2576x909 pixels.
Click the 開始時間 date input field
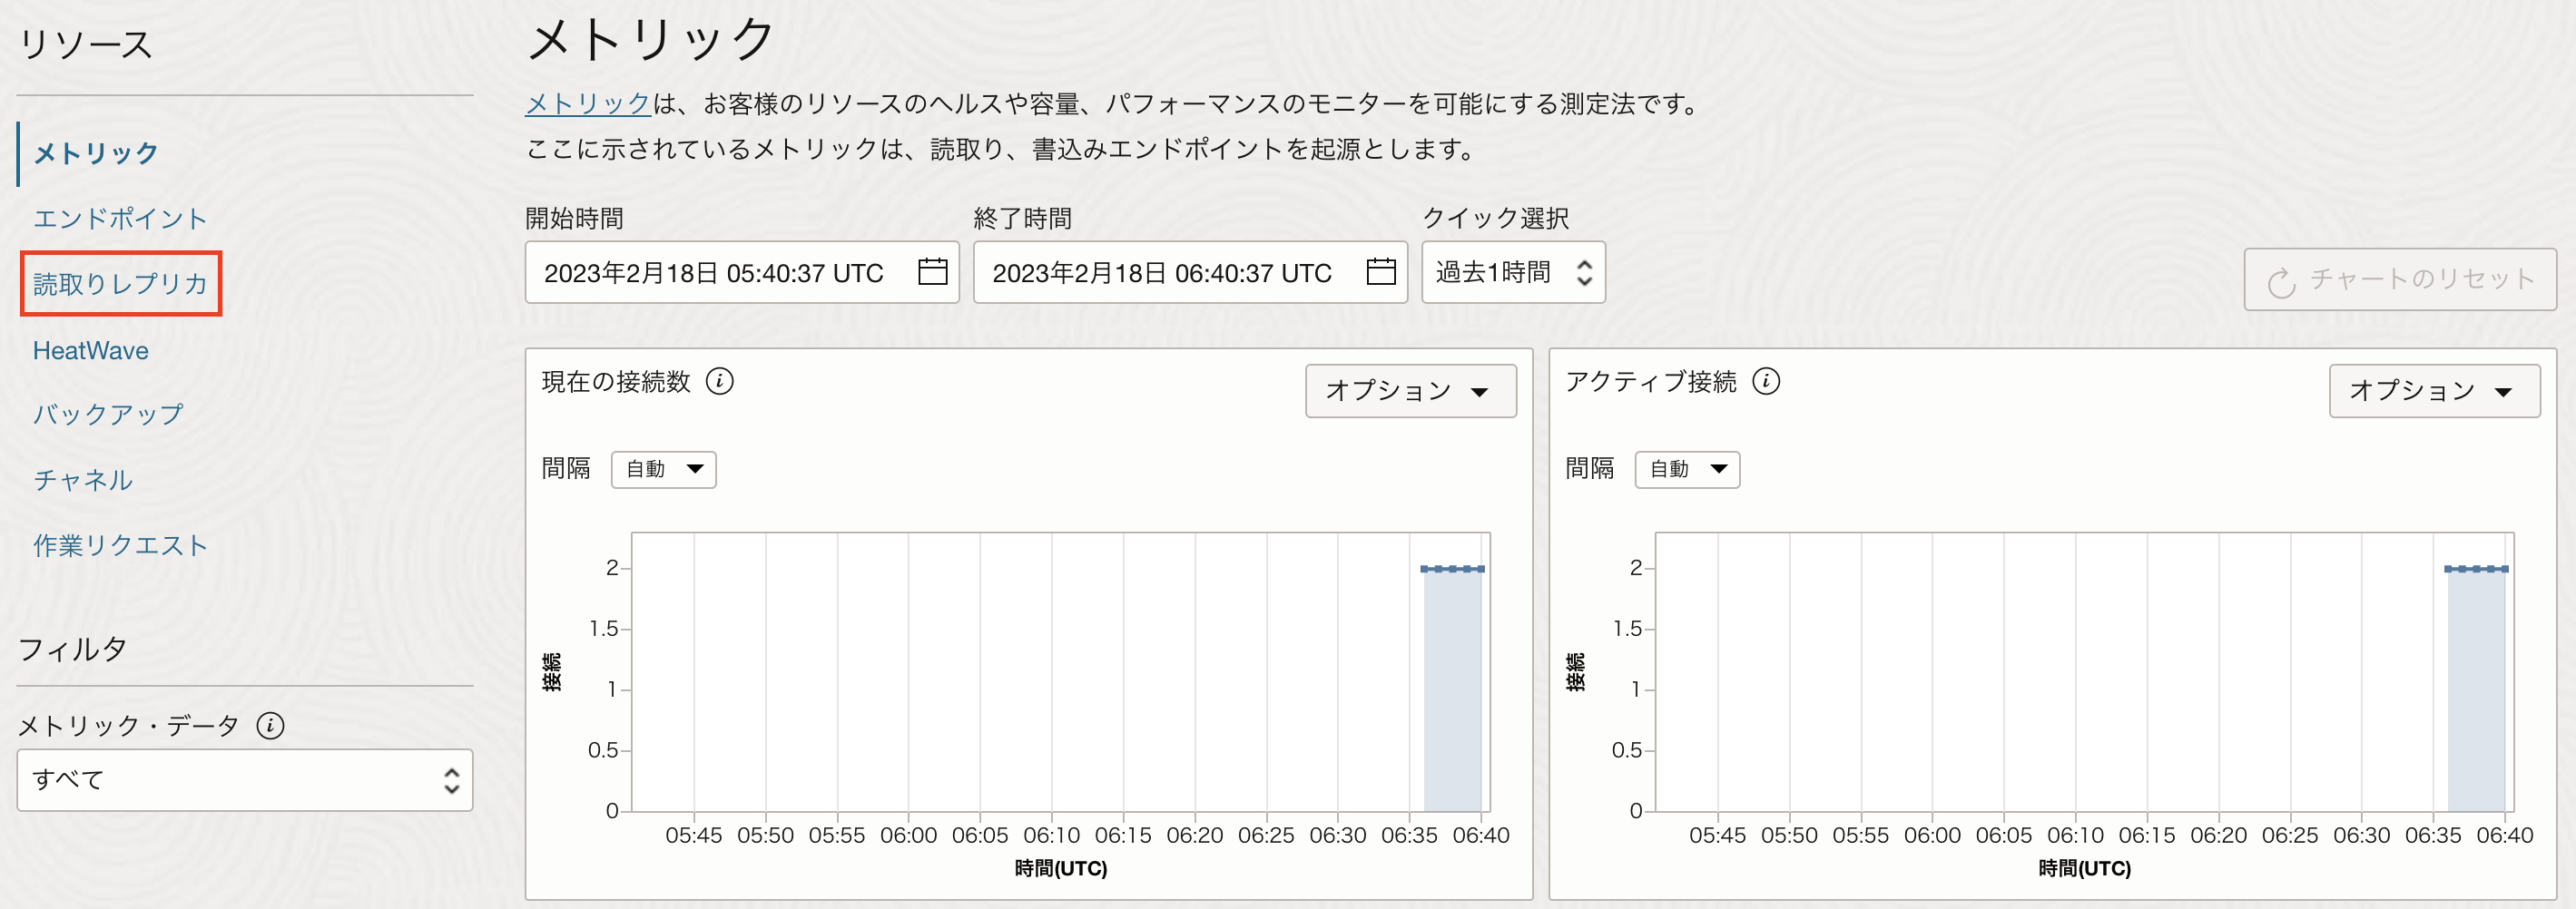[714, 272]
